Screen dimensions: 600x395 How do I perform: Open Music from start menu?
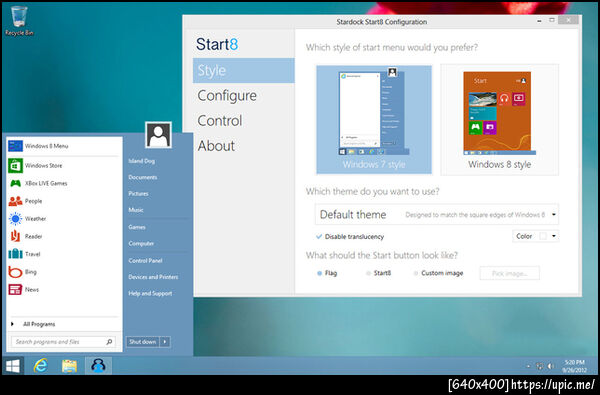point(136,210)
